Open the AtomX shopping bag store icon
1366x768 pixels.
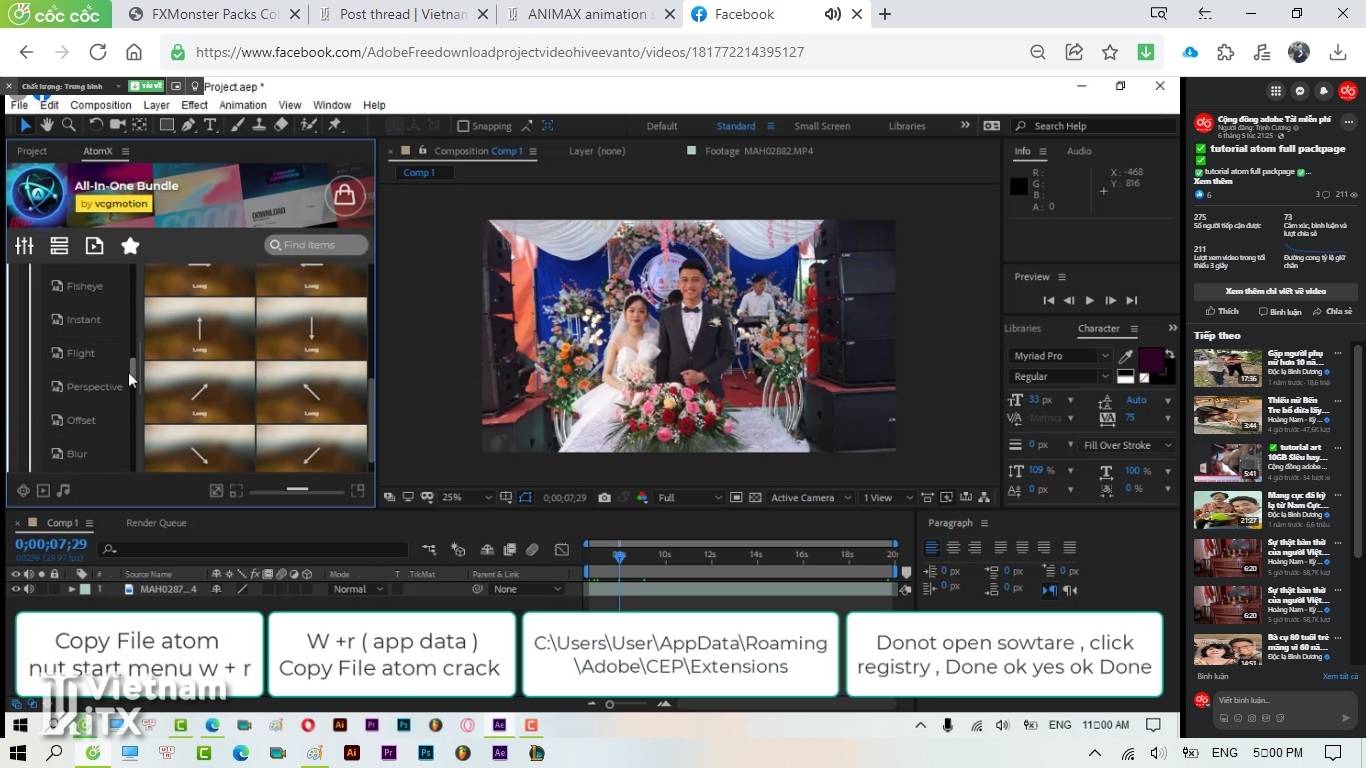point(344,194)
